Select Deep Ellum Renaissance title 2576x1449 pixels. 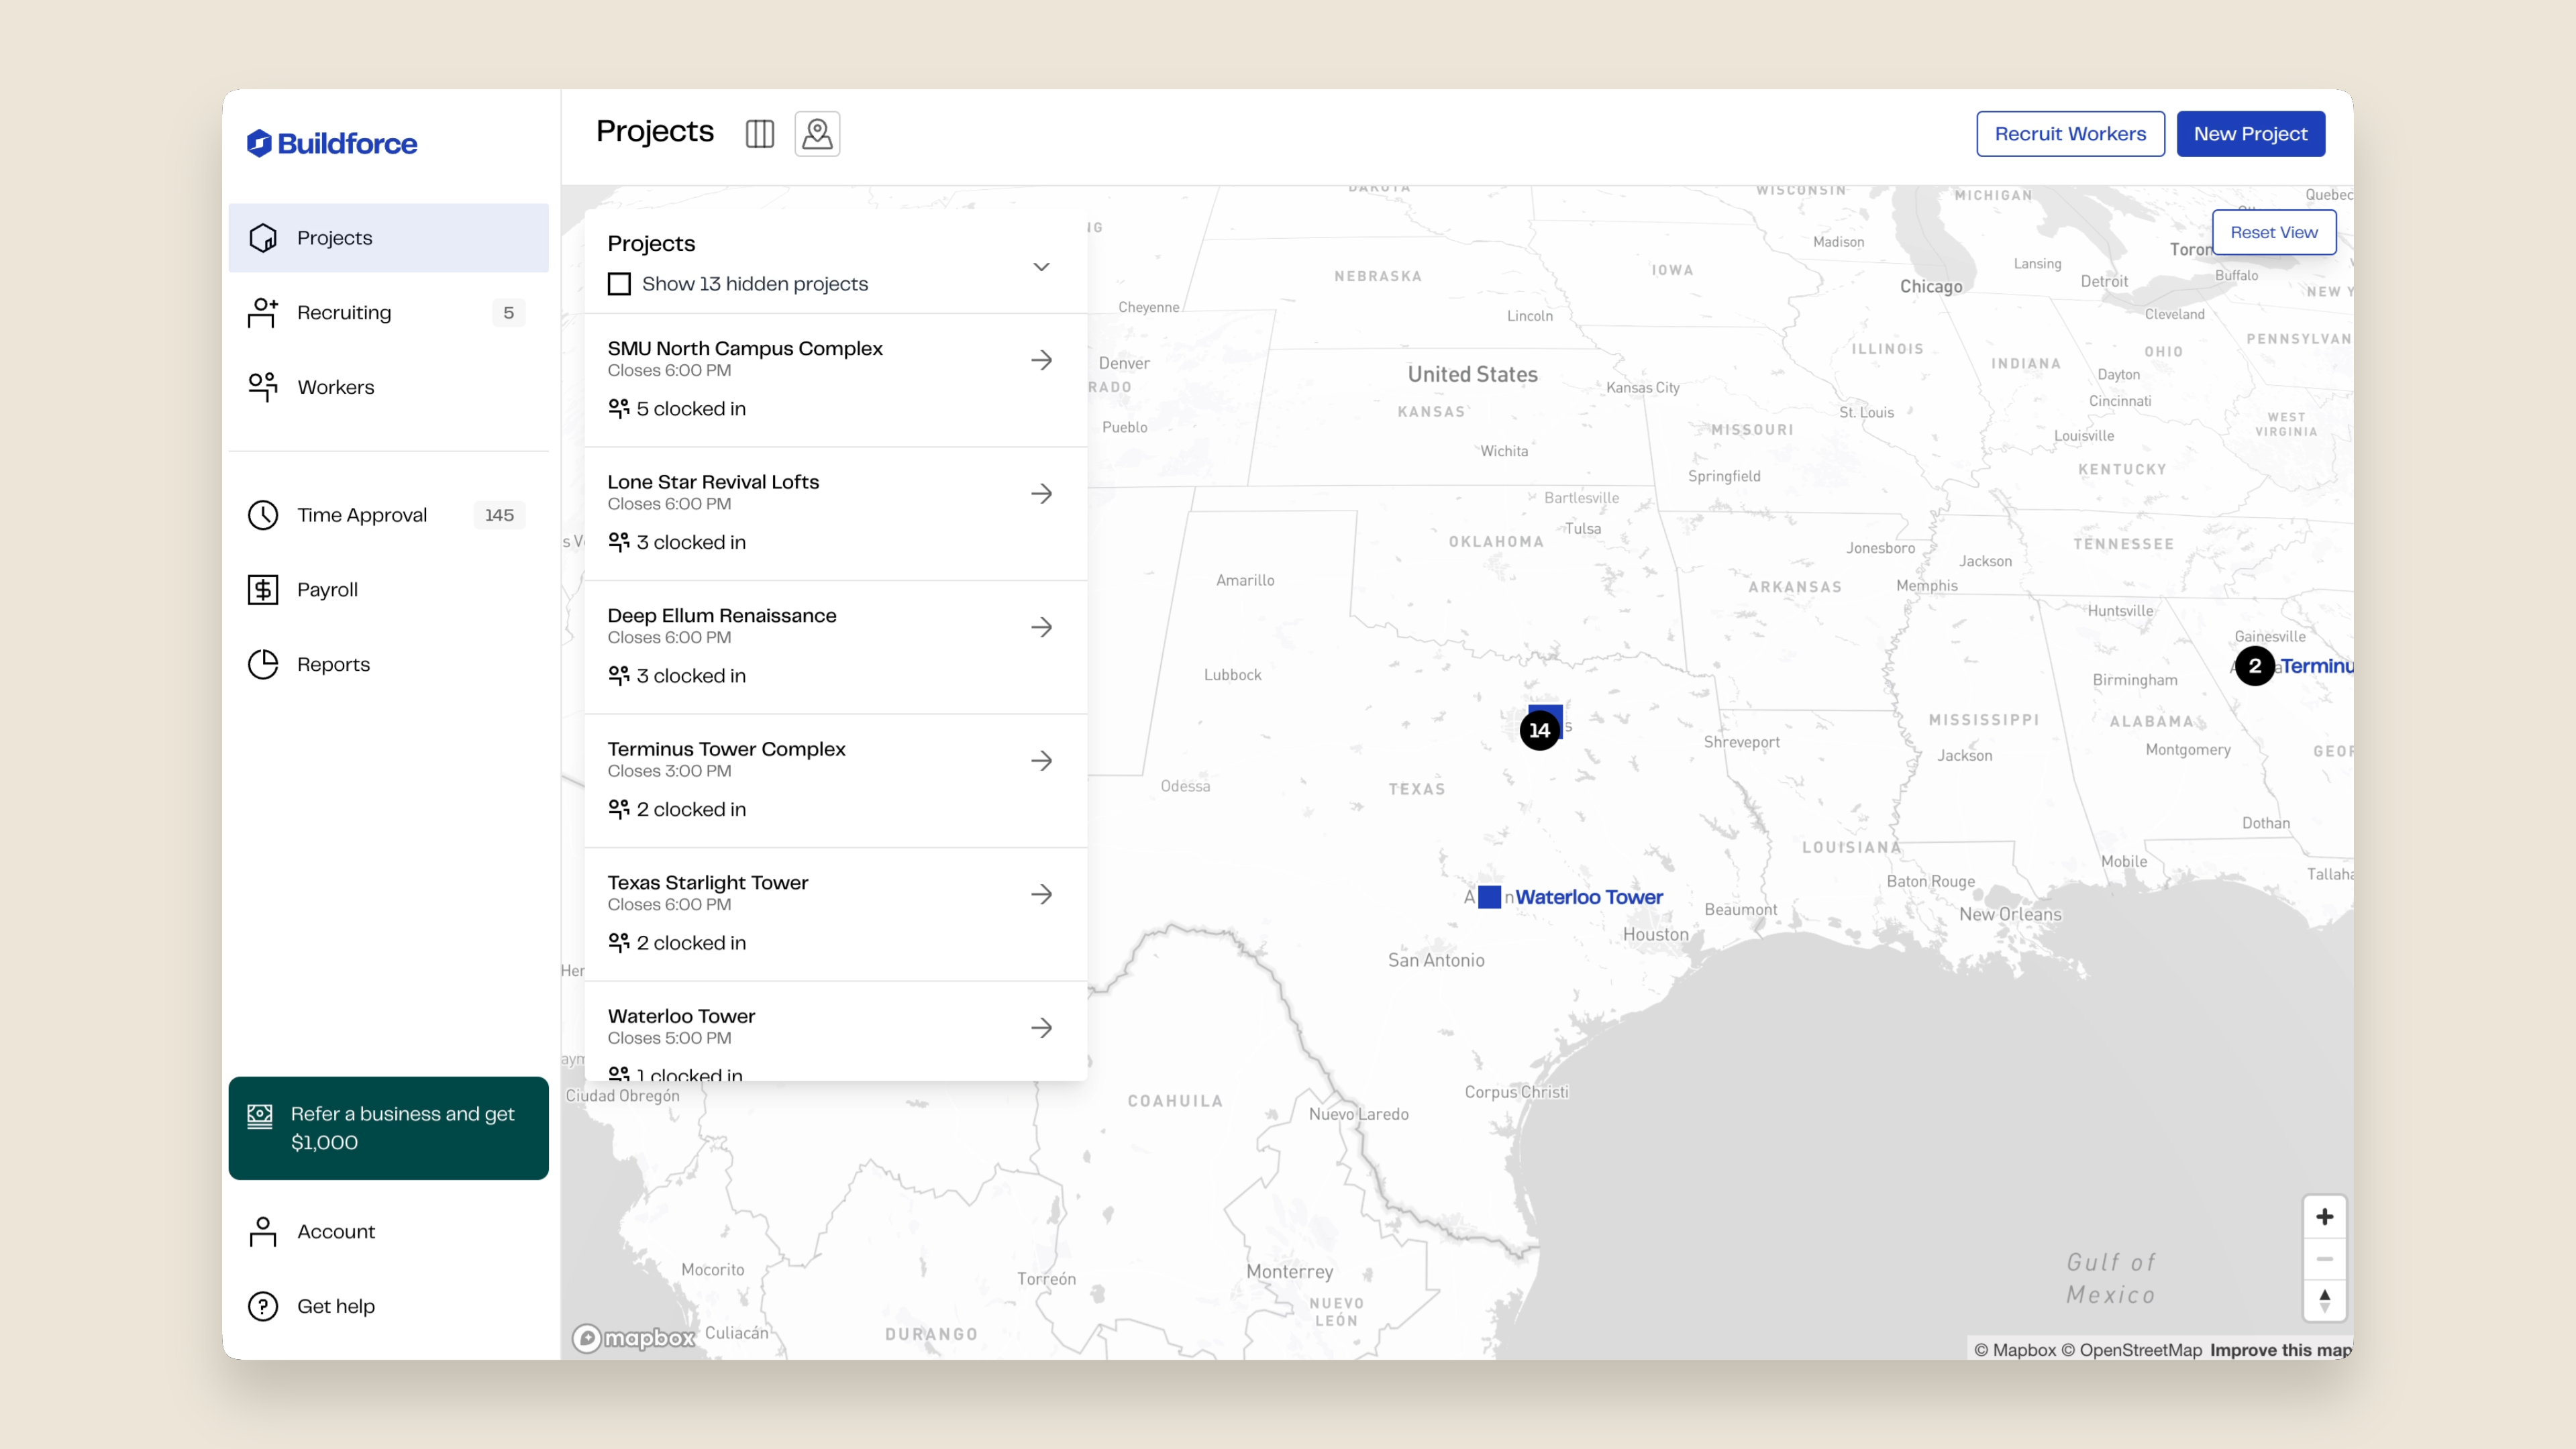point(722,615)
